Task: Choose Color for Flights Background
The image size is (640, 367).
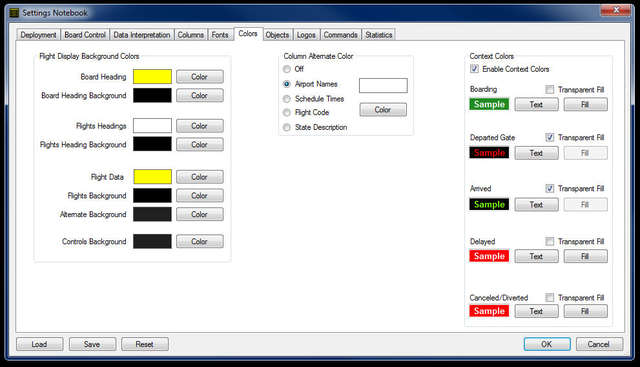Action: [x=200, y=196]
